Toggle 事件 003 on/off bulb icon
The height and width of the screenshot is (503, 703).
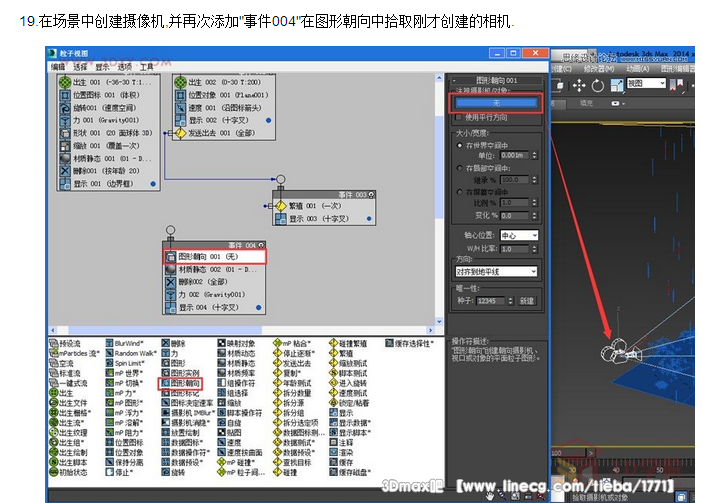coord(371,195)
